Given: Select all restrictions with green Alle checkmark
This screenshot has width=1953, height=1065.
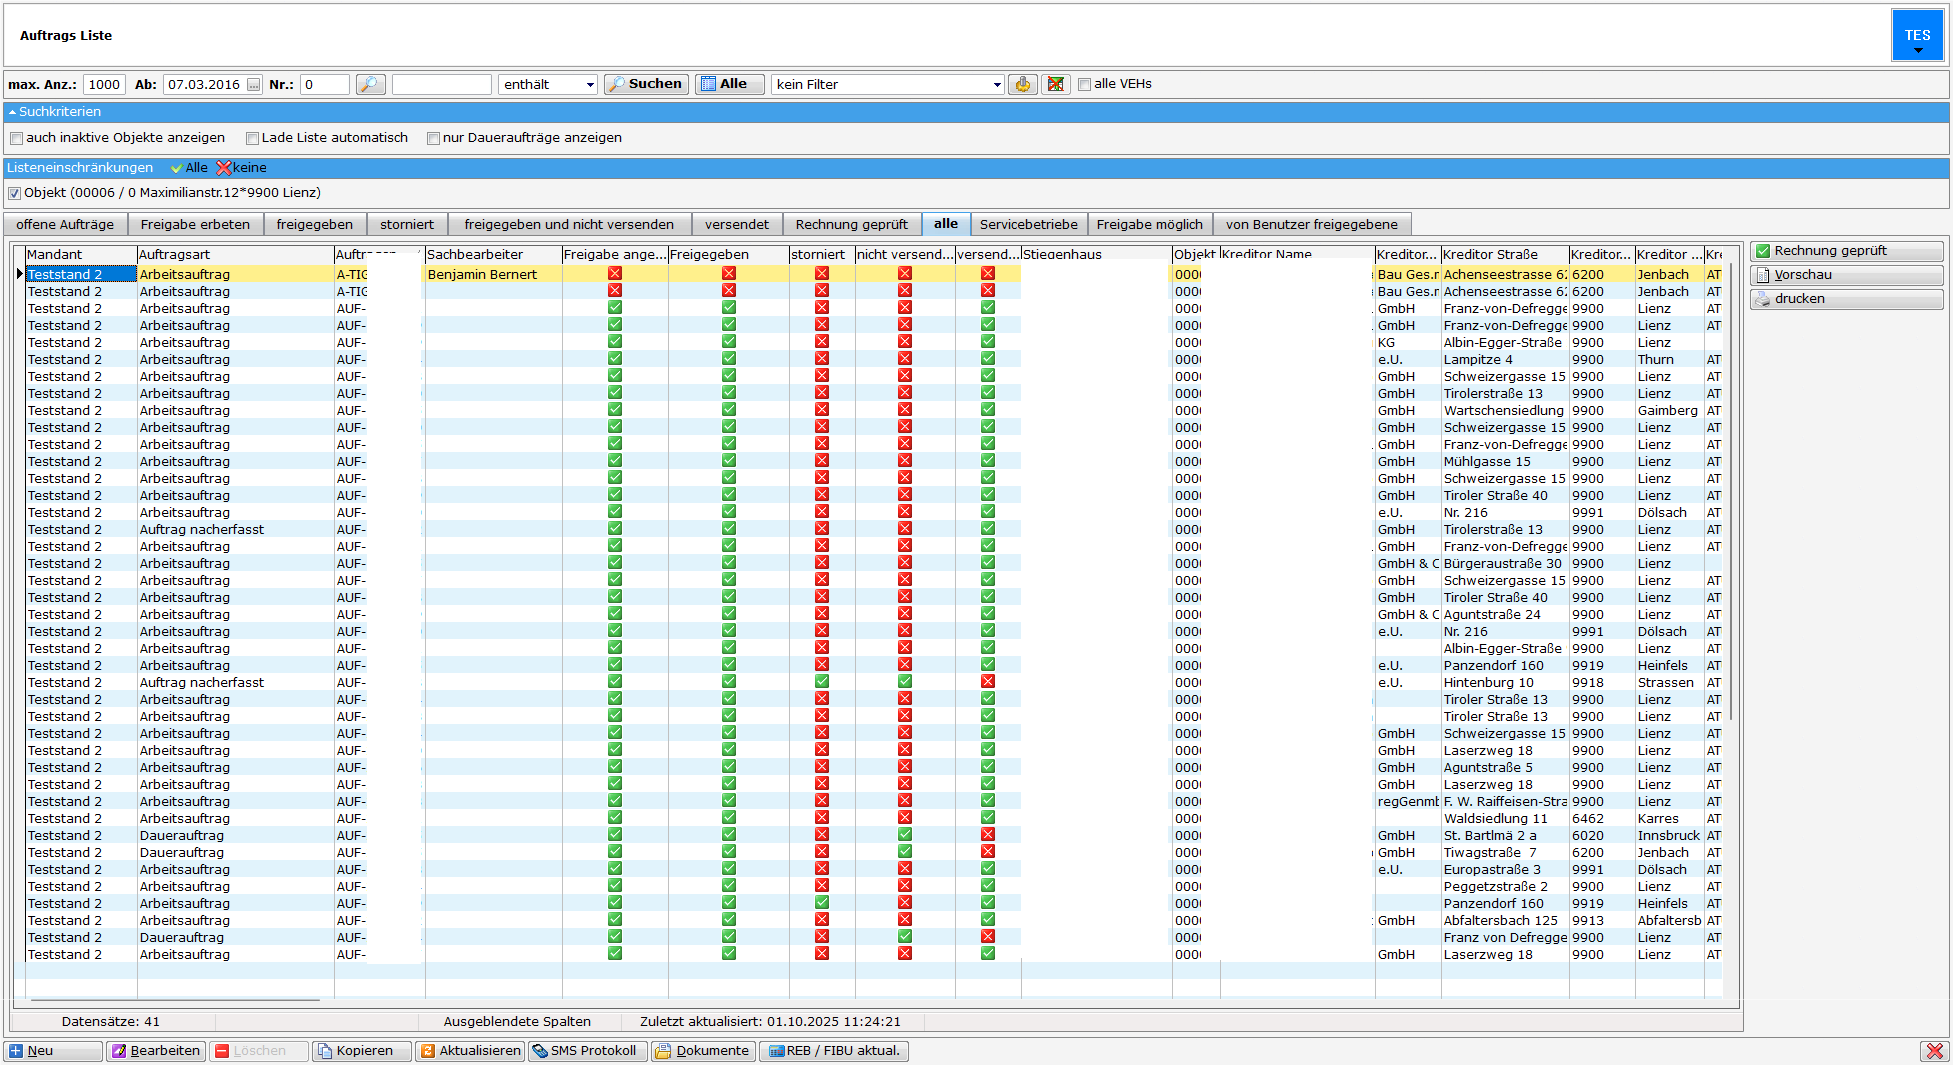Looking at the screenshot, I should (x=190, y=168).
